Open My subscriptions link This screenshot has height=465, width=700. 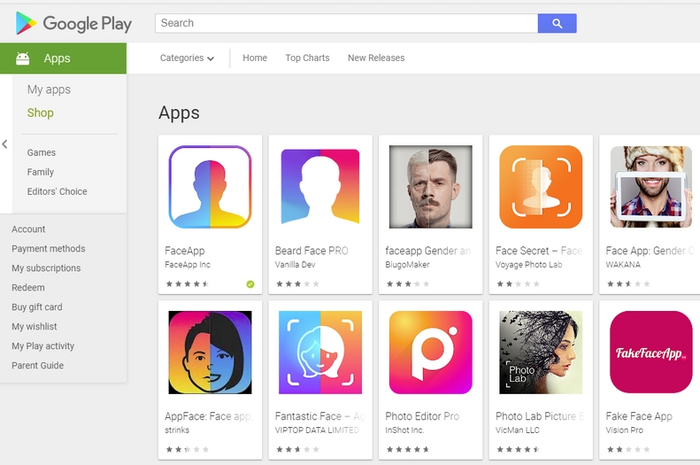coord(46,268)
